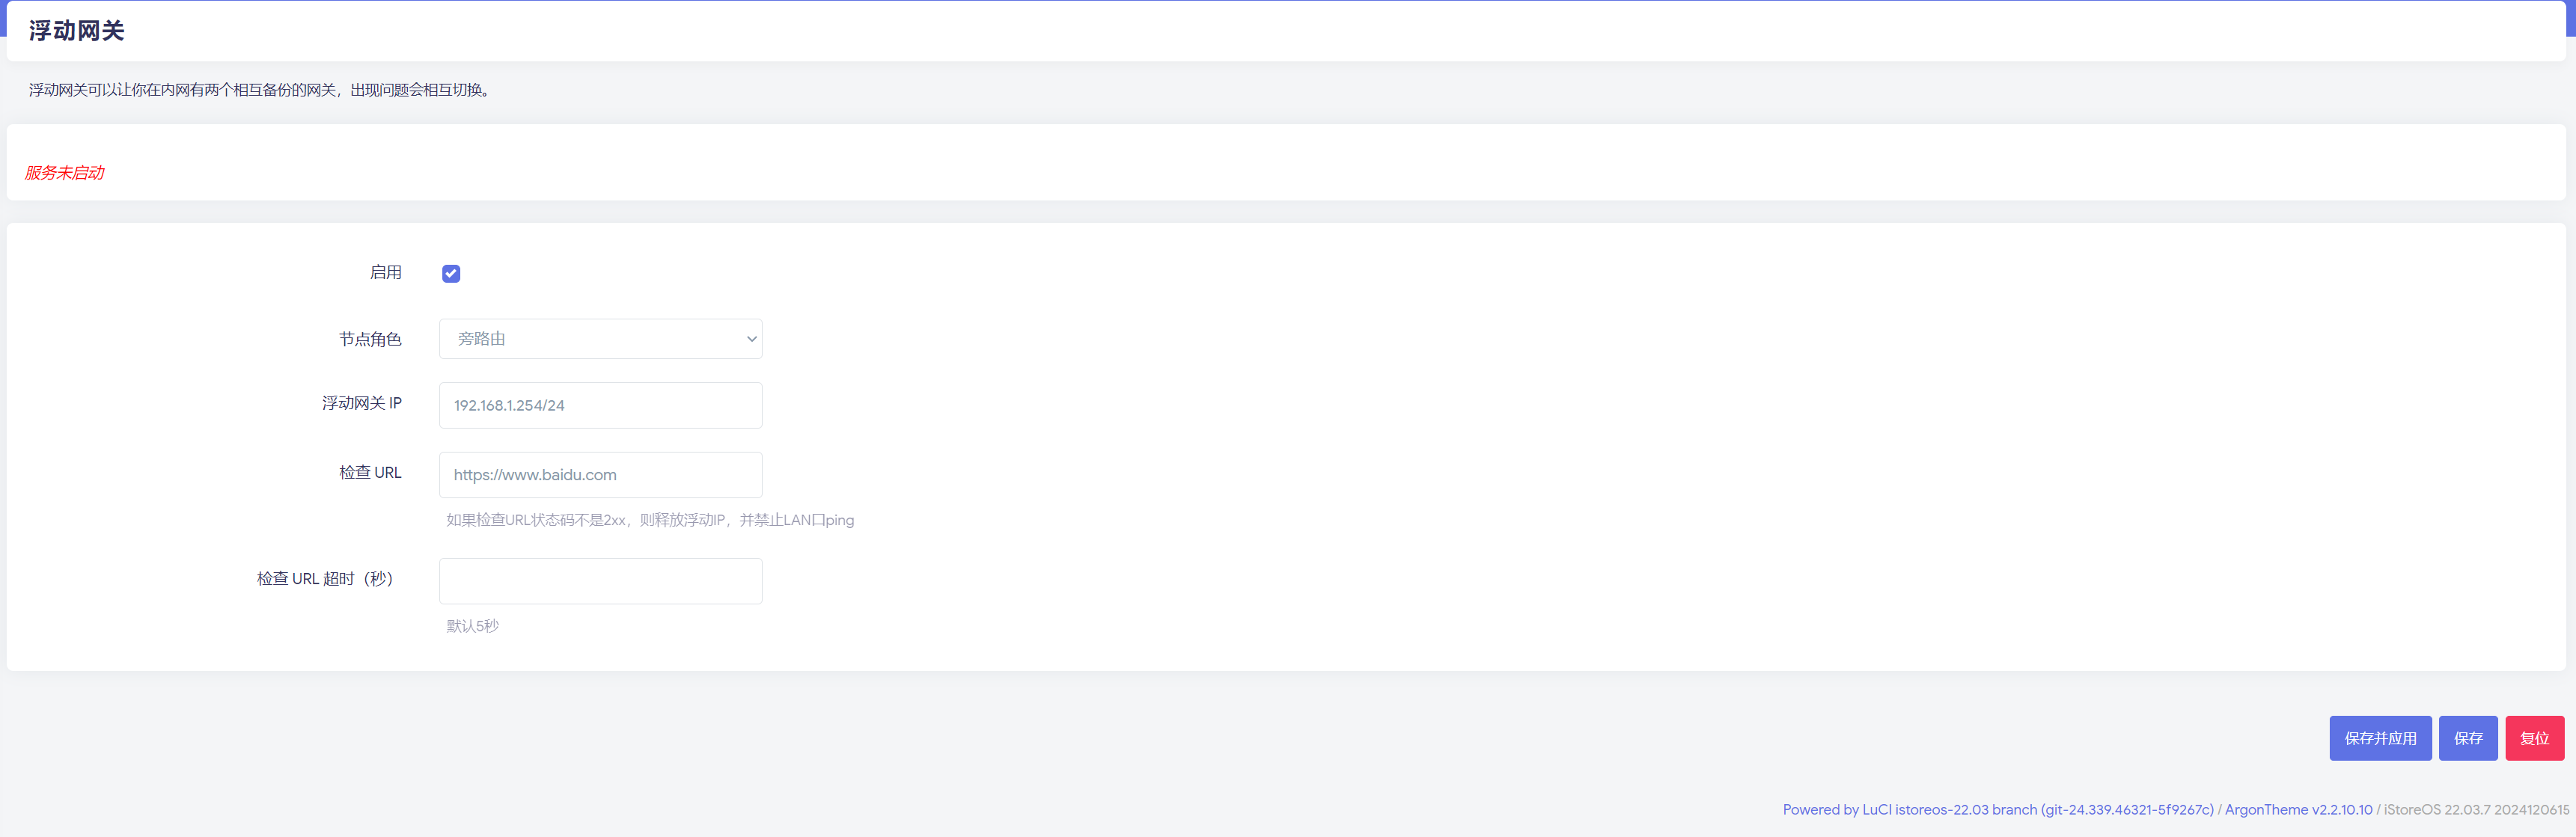Image resolution: width=2576 pixels, height=837 pixels.
Task: Click the 浮动网关 IP field label
Action: 361,403
